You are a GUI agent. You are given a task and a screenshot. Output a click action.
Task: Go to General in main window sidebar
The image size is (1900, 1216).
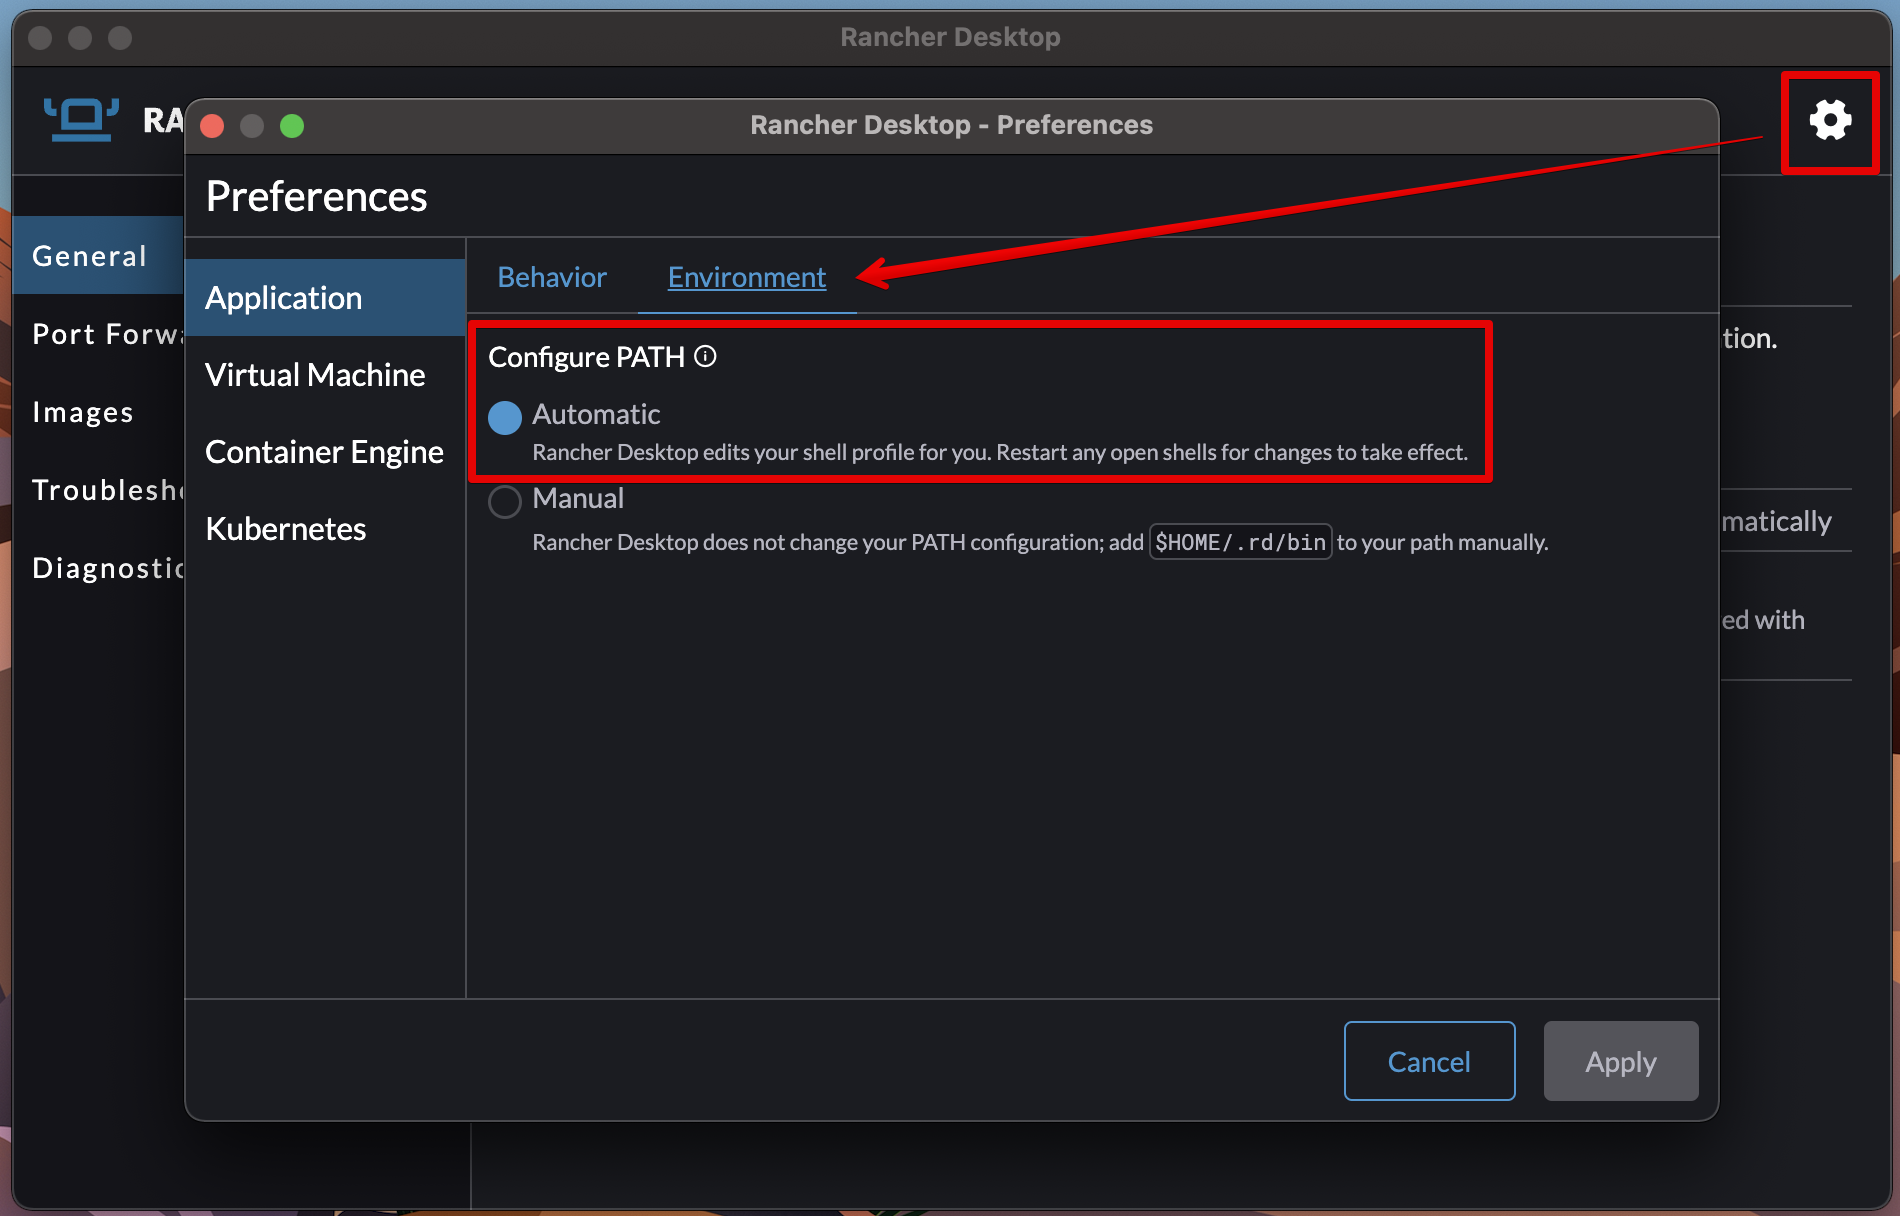[99, 255]
